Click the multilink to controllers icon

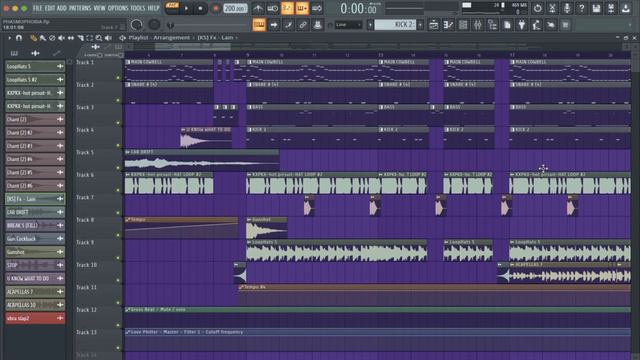click(x=303, y=25)
